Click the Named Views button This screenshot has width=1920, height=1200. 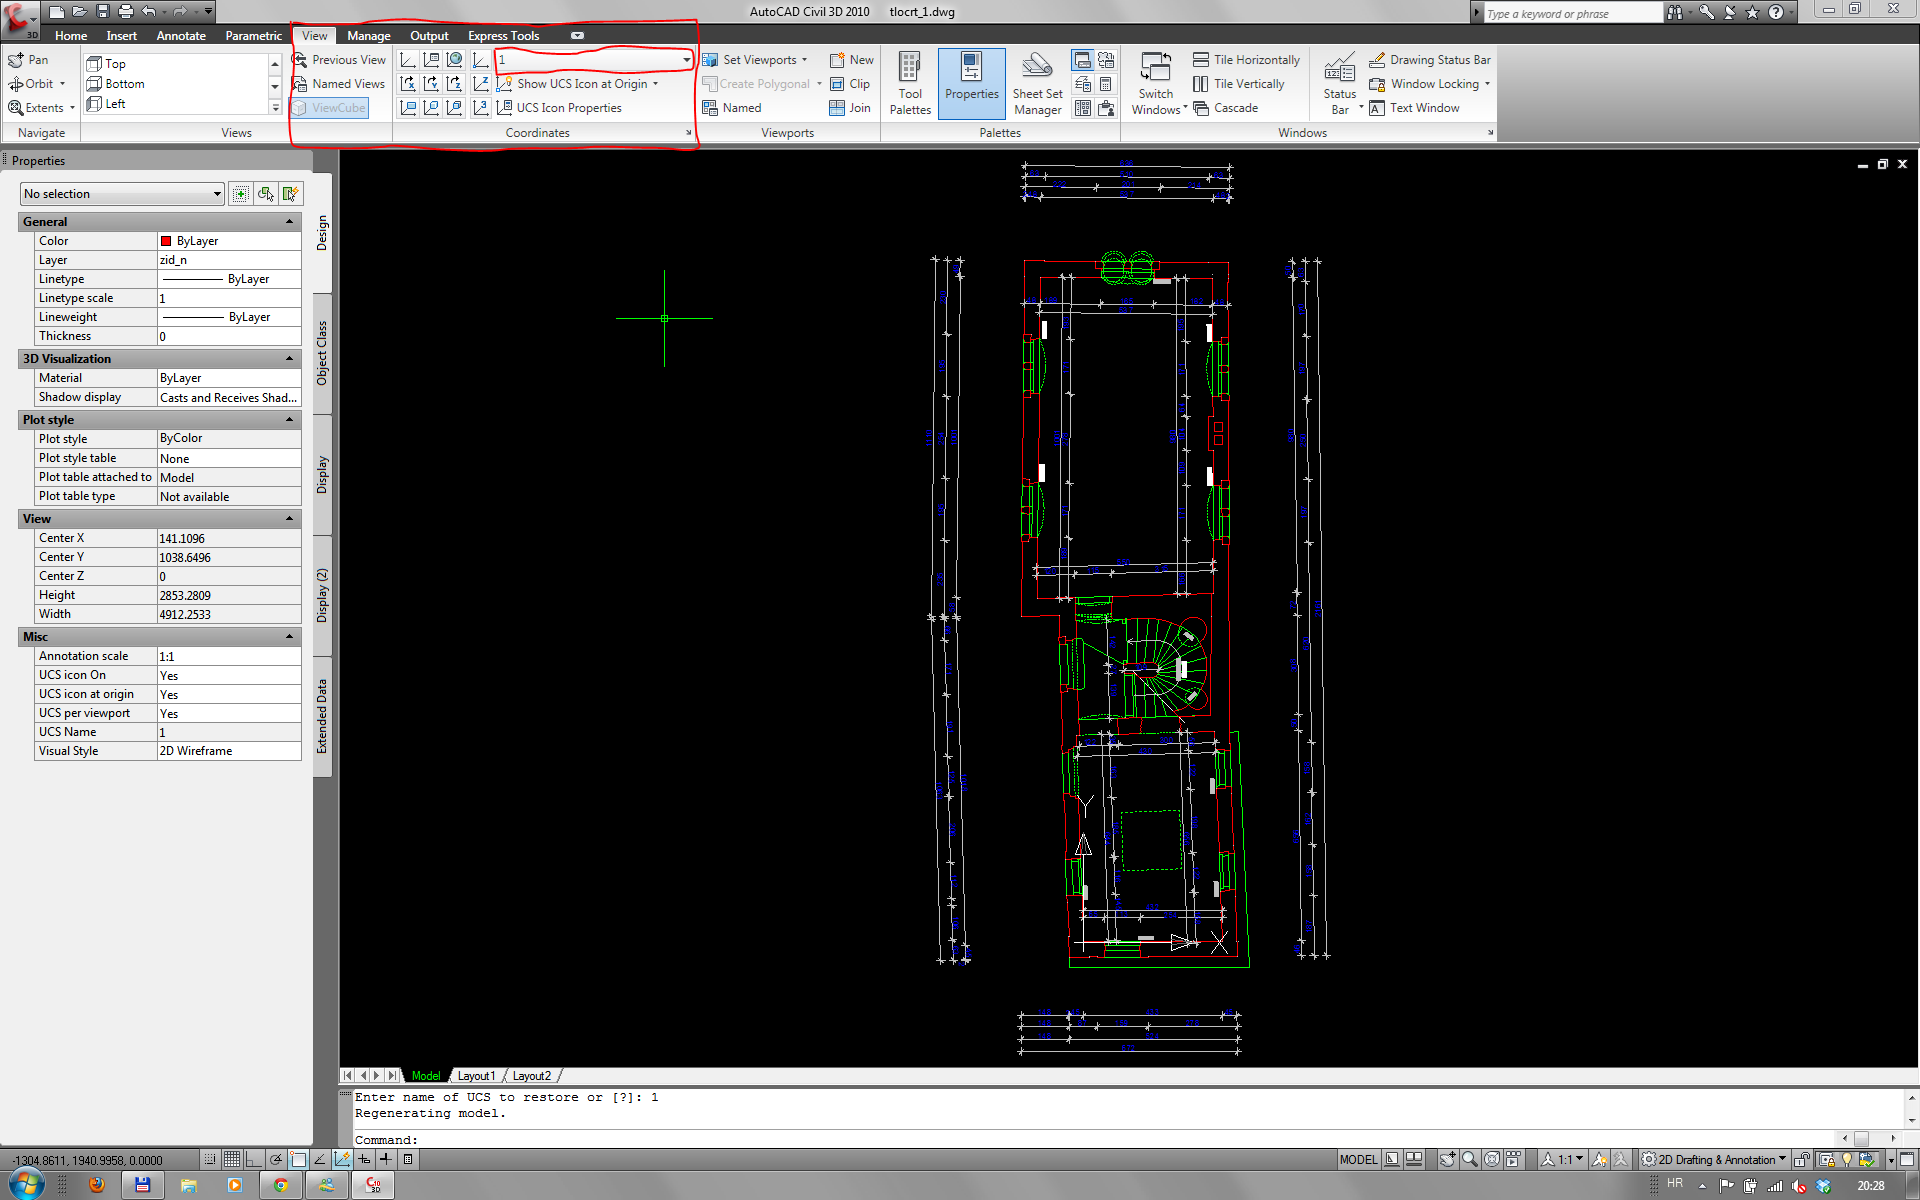point(339,84)
